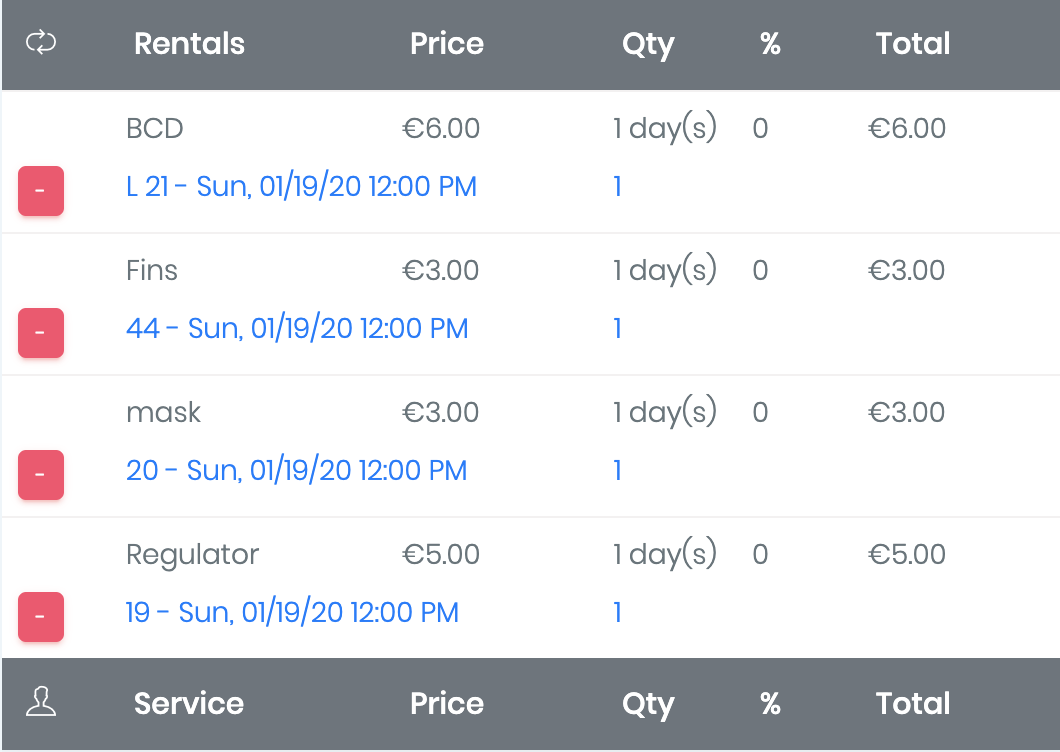Click the person icon beside Service

(x=41, y=703)
